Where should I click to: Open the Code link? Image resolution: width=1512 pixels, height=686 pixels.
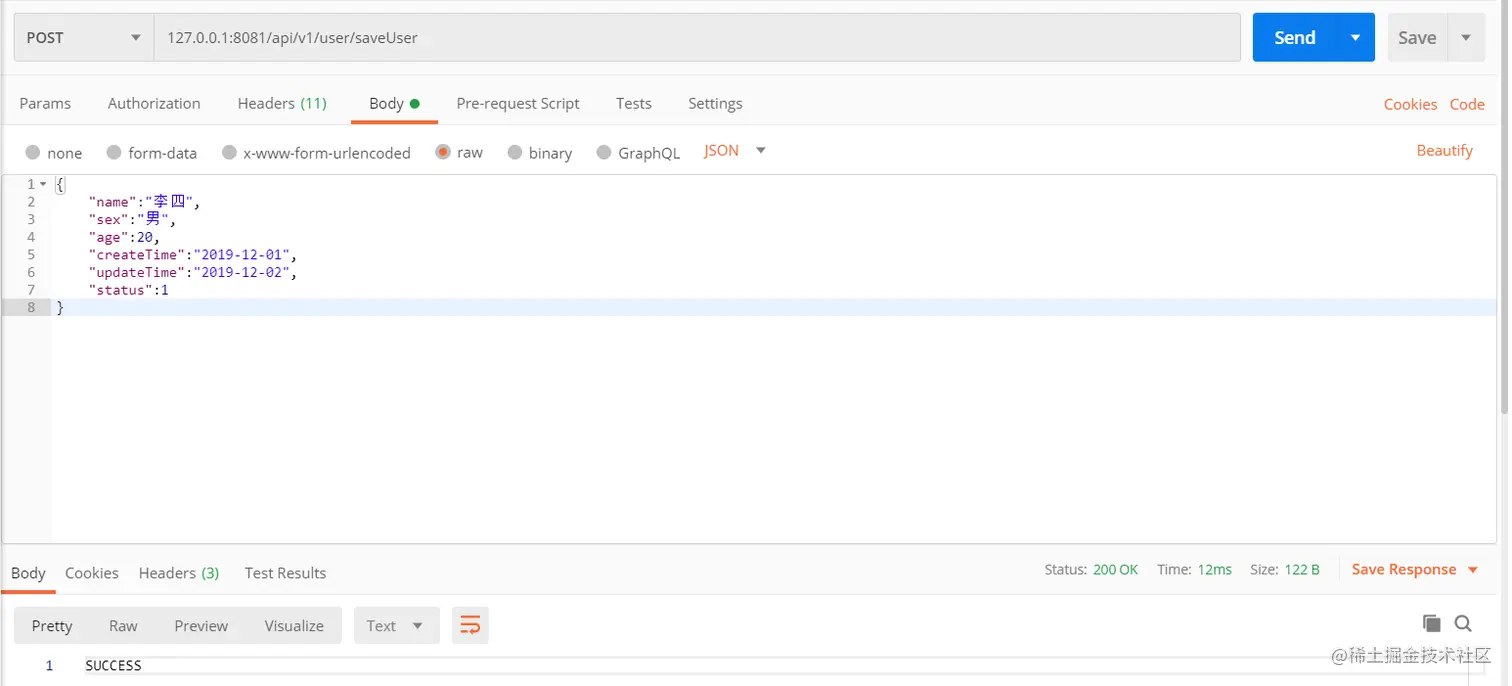(1467, 104)
